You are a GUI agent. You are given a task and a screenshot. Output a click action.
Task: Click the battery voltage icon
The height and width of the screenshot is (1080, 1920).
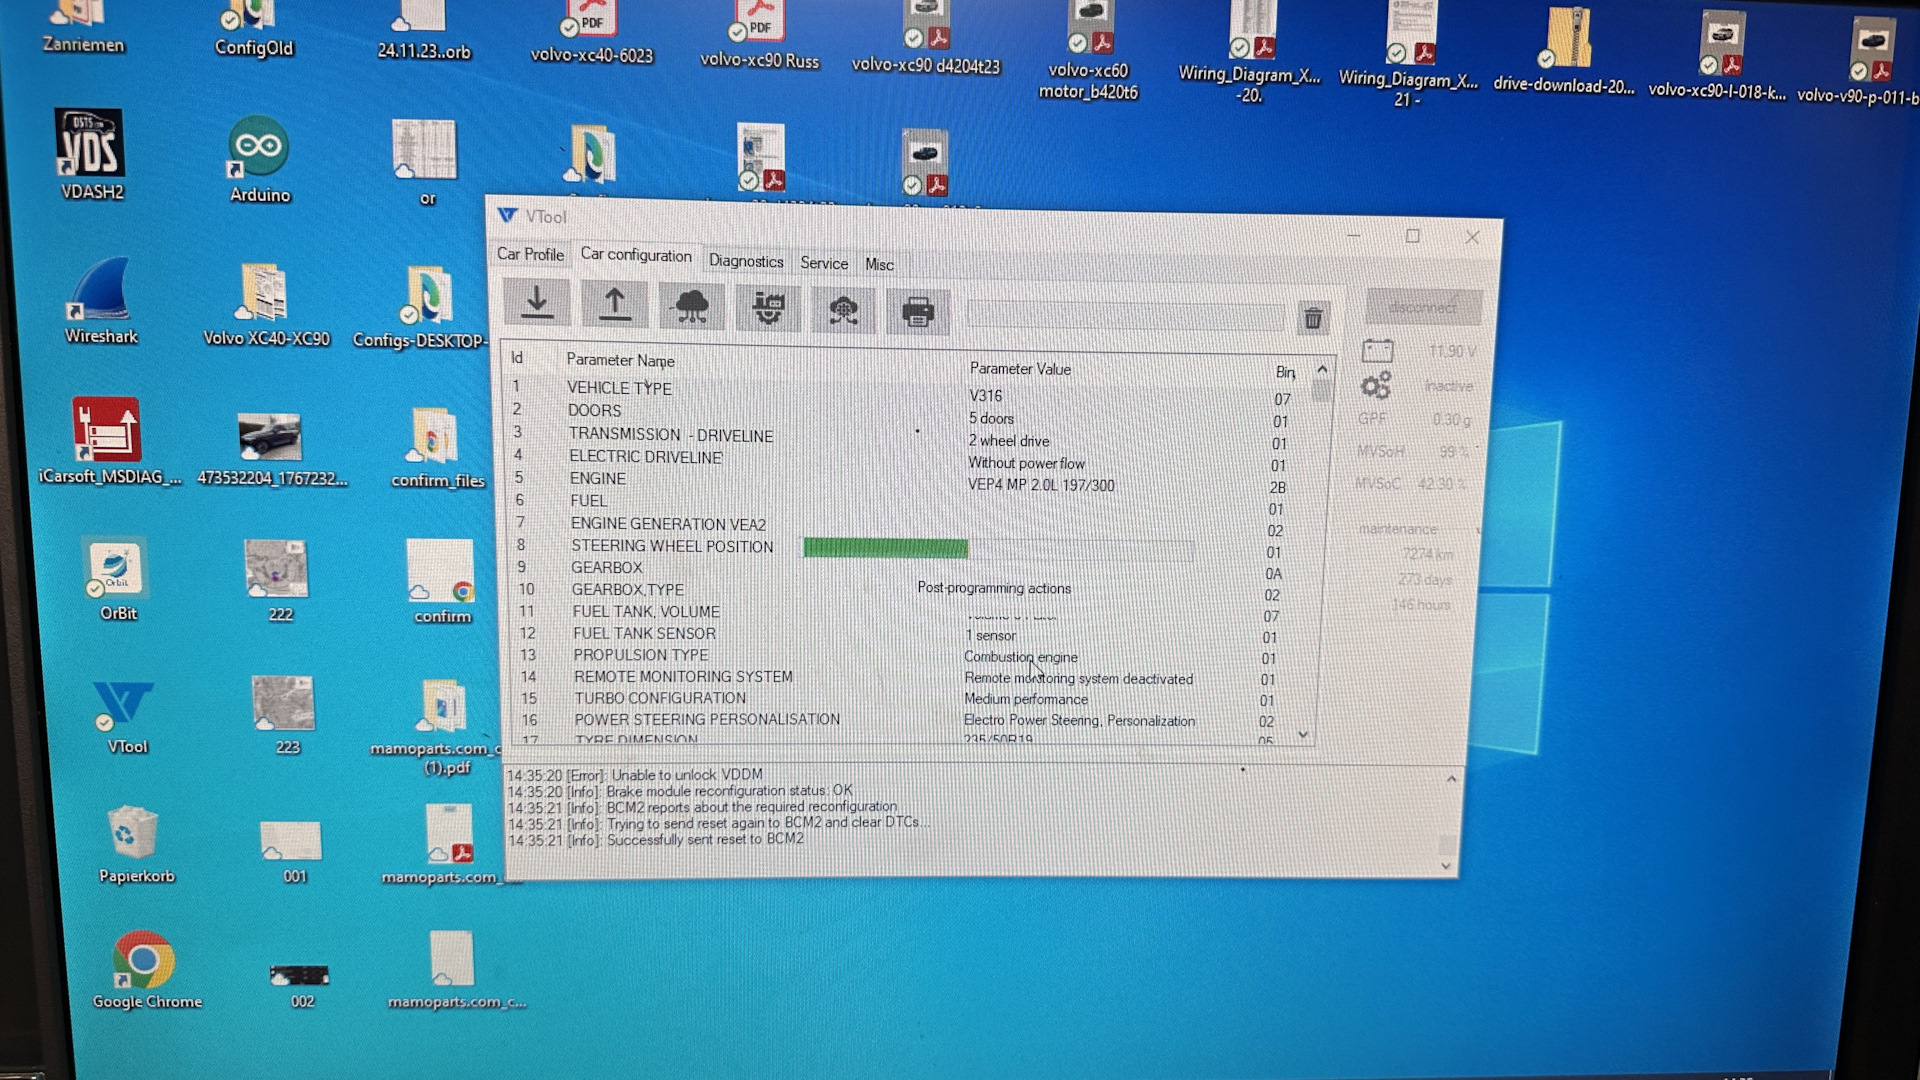[x=1377, y=351]
